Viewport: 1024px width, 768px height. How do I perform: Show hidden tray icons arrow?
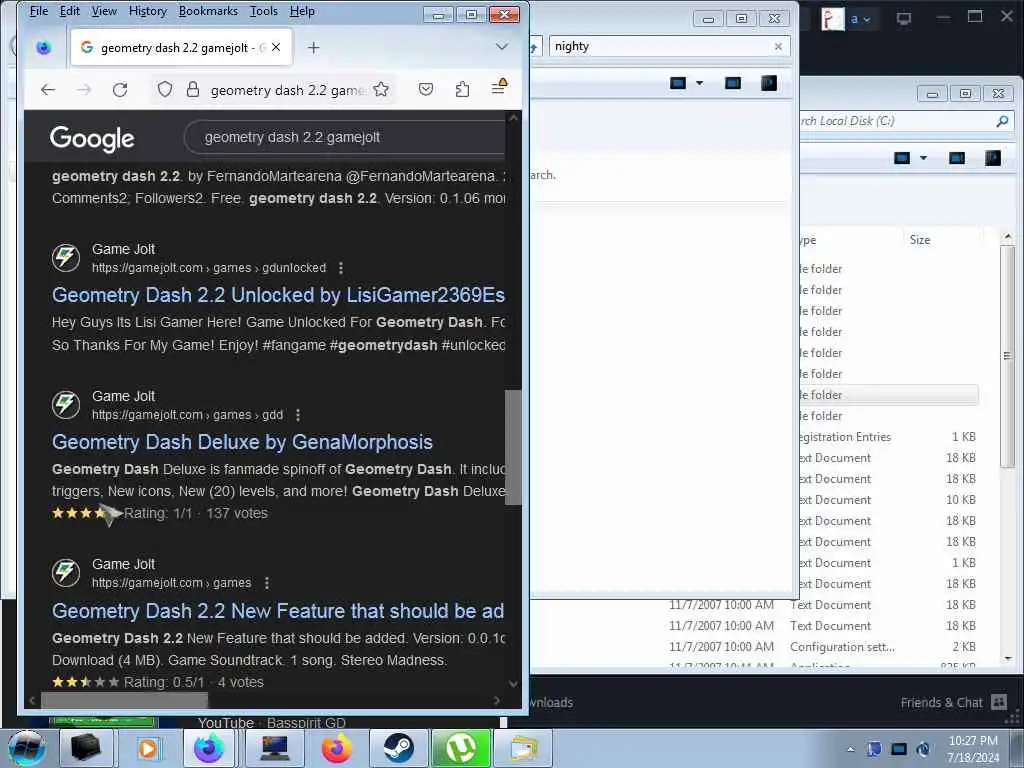click(x=850, y=749)
